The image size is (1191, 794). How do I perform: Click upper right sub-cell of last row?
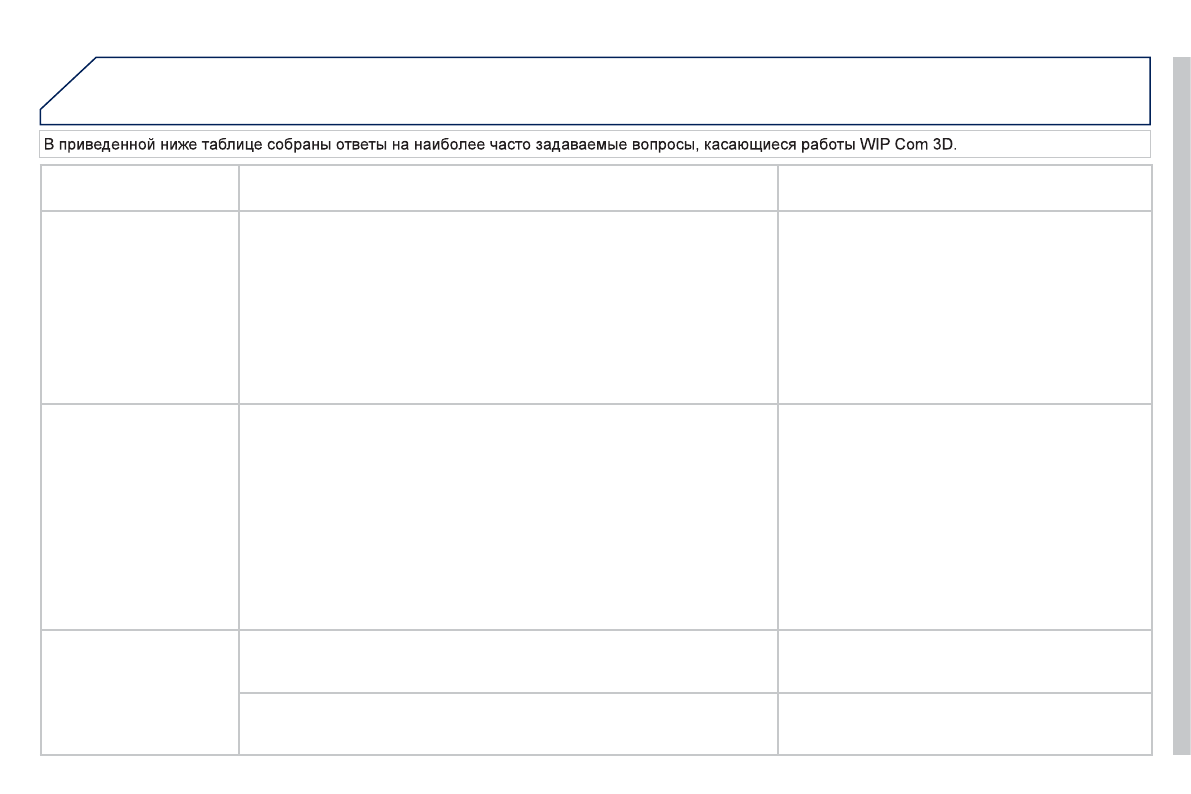click(x=964, y=661)
